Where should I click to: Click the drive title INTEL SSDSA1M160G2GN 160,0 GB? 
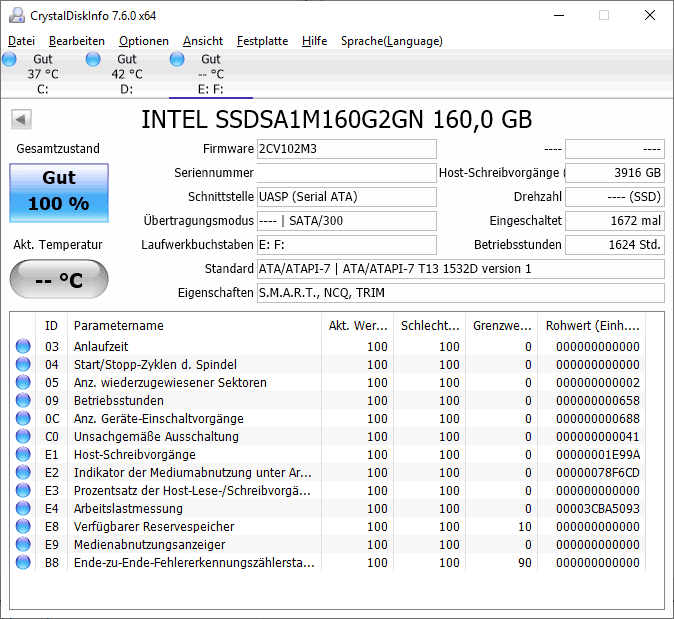337,120
